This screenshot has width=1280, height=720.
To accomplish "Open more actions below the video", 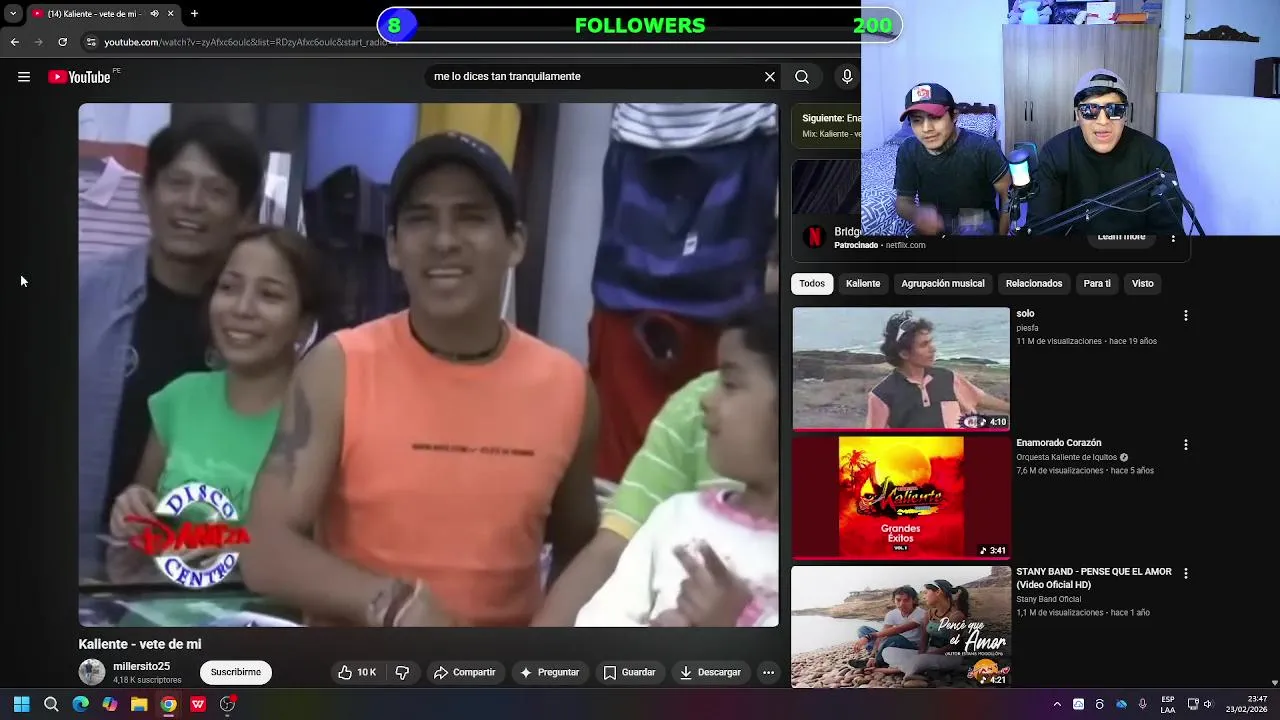I will 768,672.
